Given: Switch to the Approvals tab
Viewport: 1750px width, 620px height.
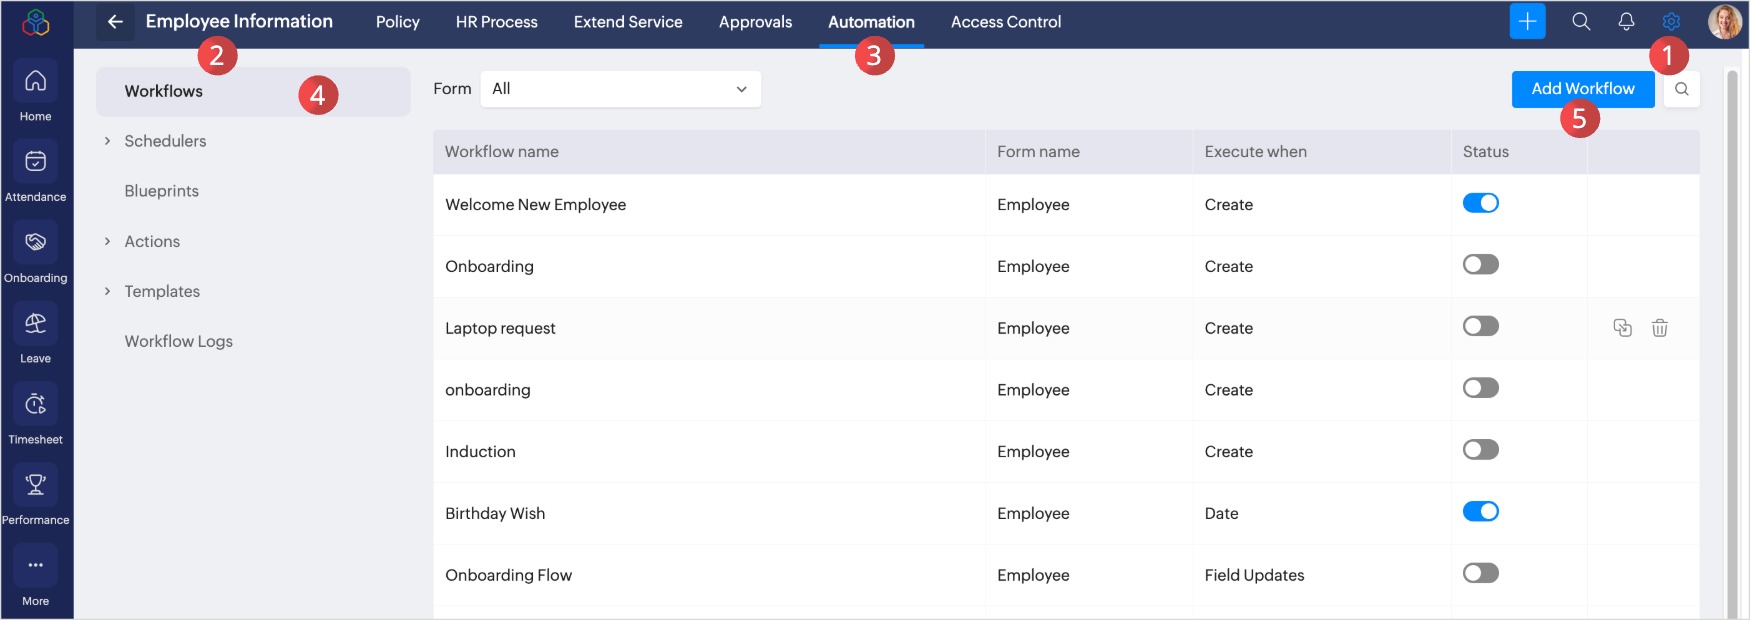Looking at the screenshot, I should tap(755, 22).
